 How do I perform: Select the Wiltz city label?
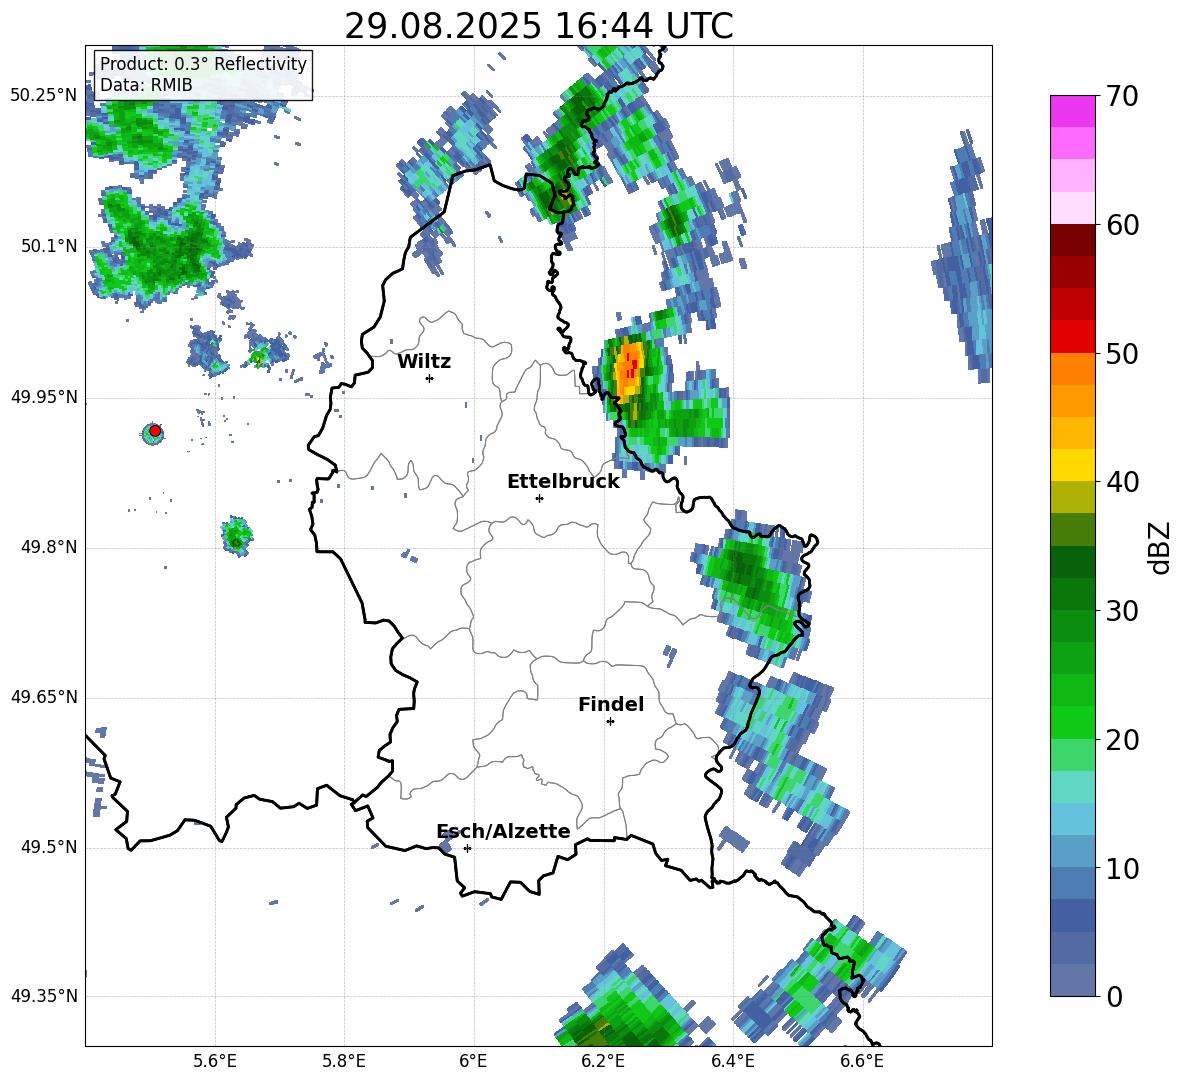point(424,362)
